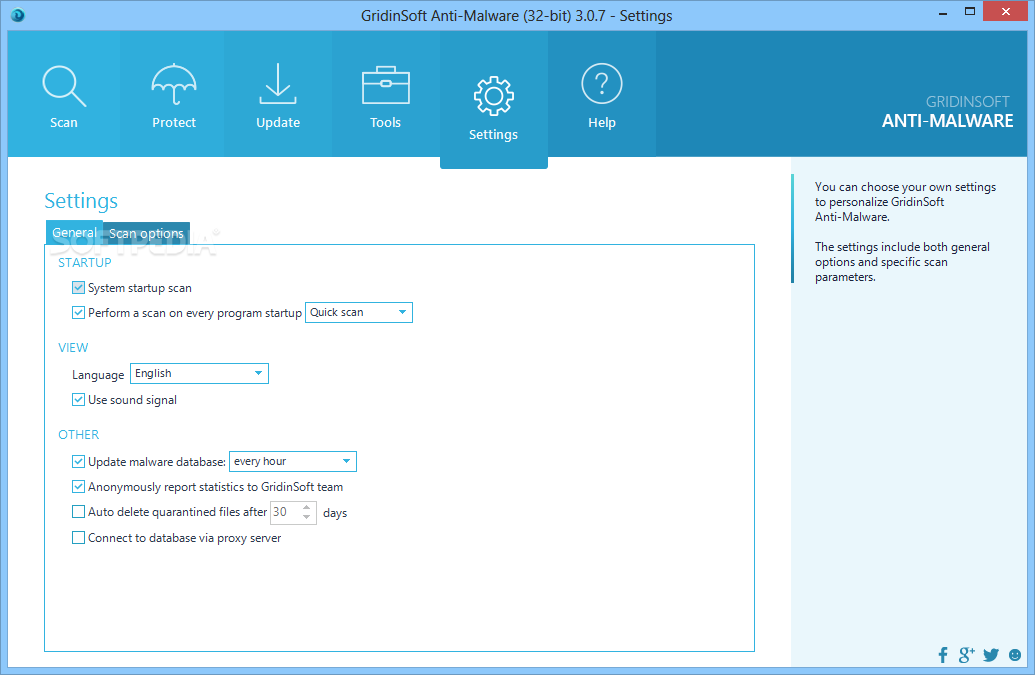Click the Facebook icon
Viewport: 1035px width, 675px height.
click(x=943, y=655)
